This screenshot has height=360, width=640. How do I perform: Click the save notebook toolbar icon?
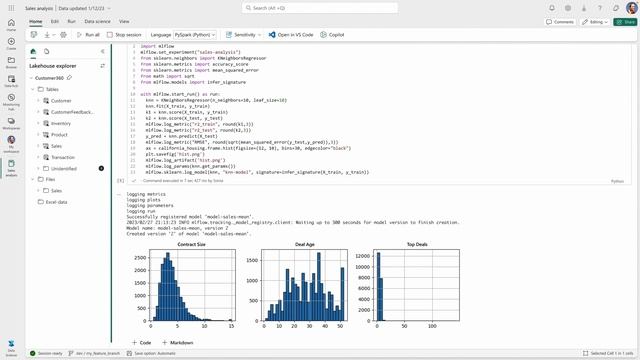click(x=34, y=35)
